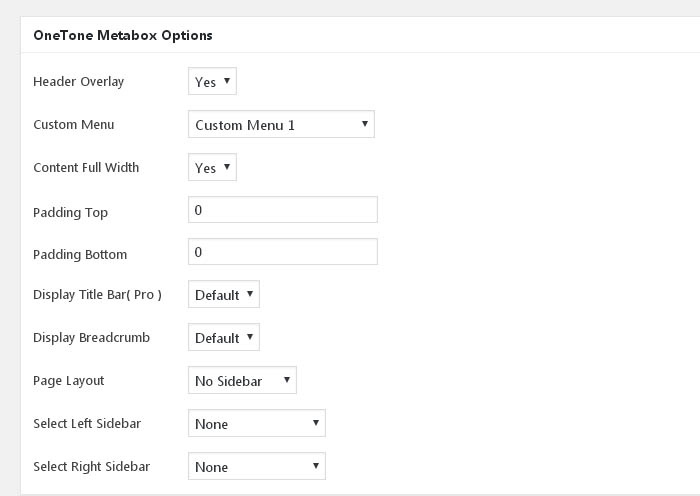Click the Custom Menu label

click(74, 125)
